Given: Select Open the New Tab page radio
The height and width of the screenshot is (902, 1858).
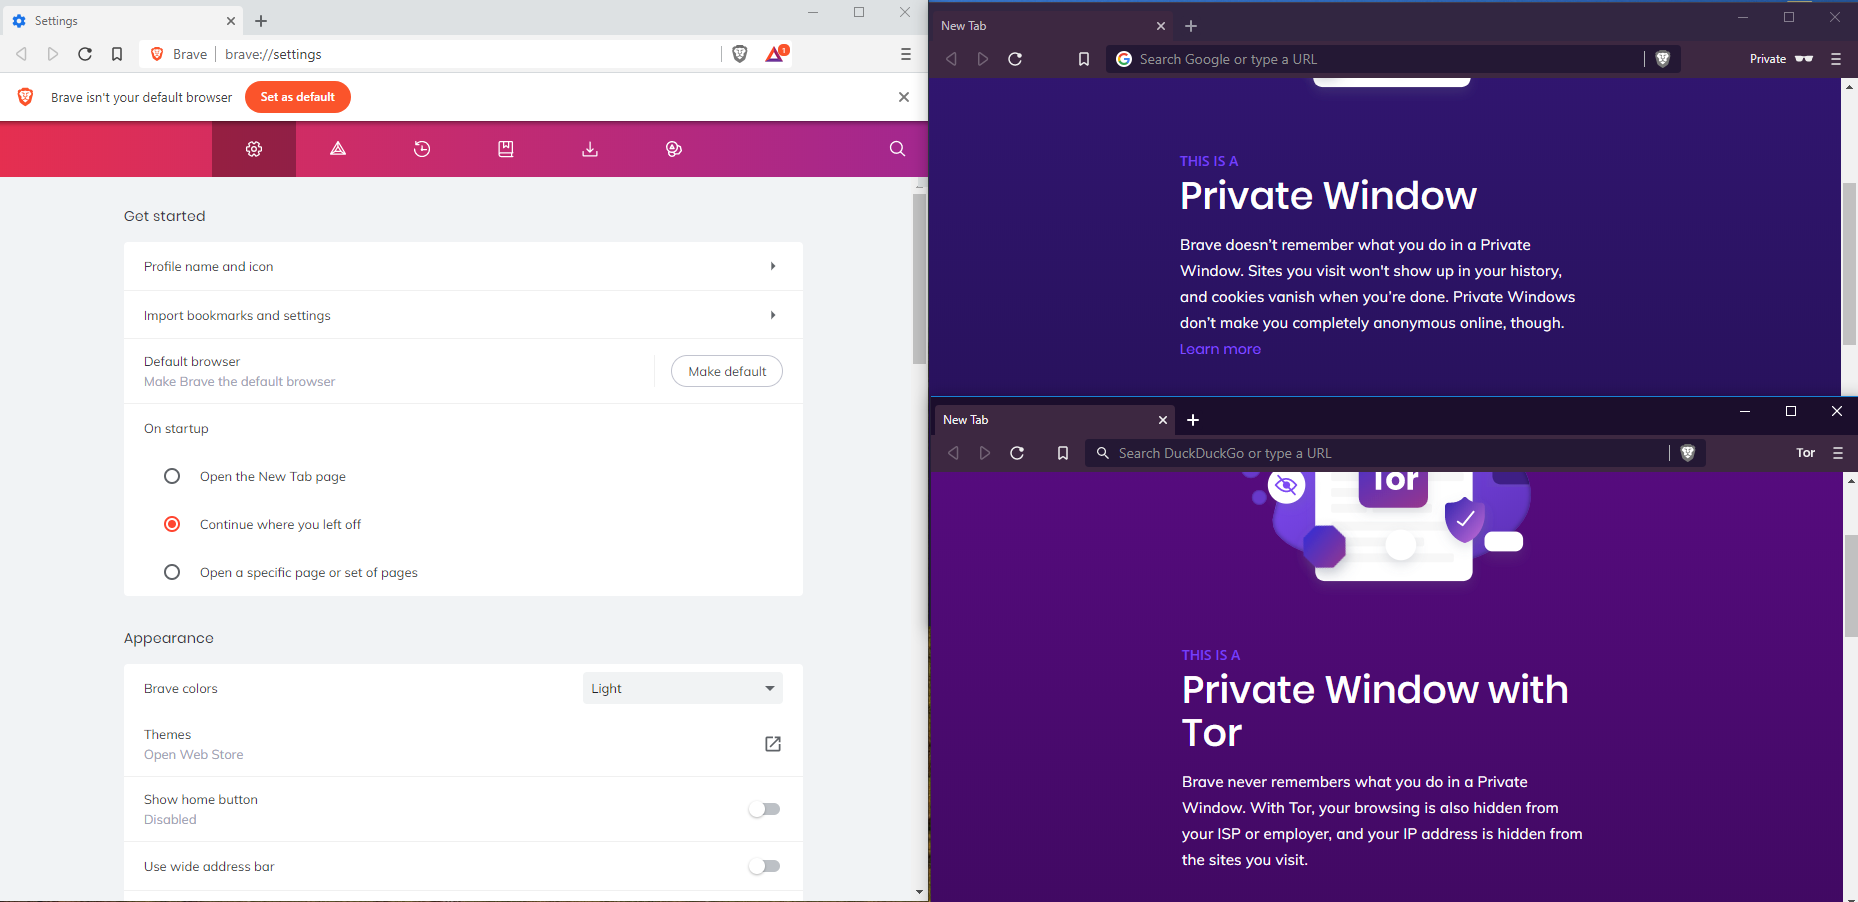Looking at the screenshot, I should tap(172, 476).
